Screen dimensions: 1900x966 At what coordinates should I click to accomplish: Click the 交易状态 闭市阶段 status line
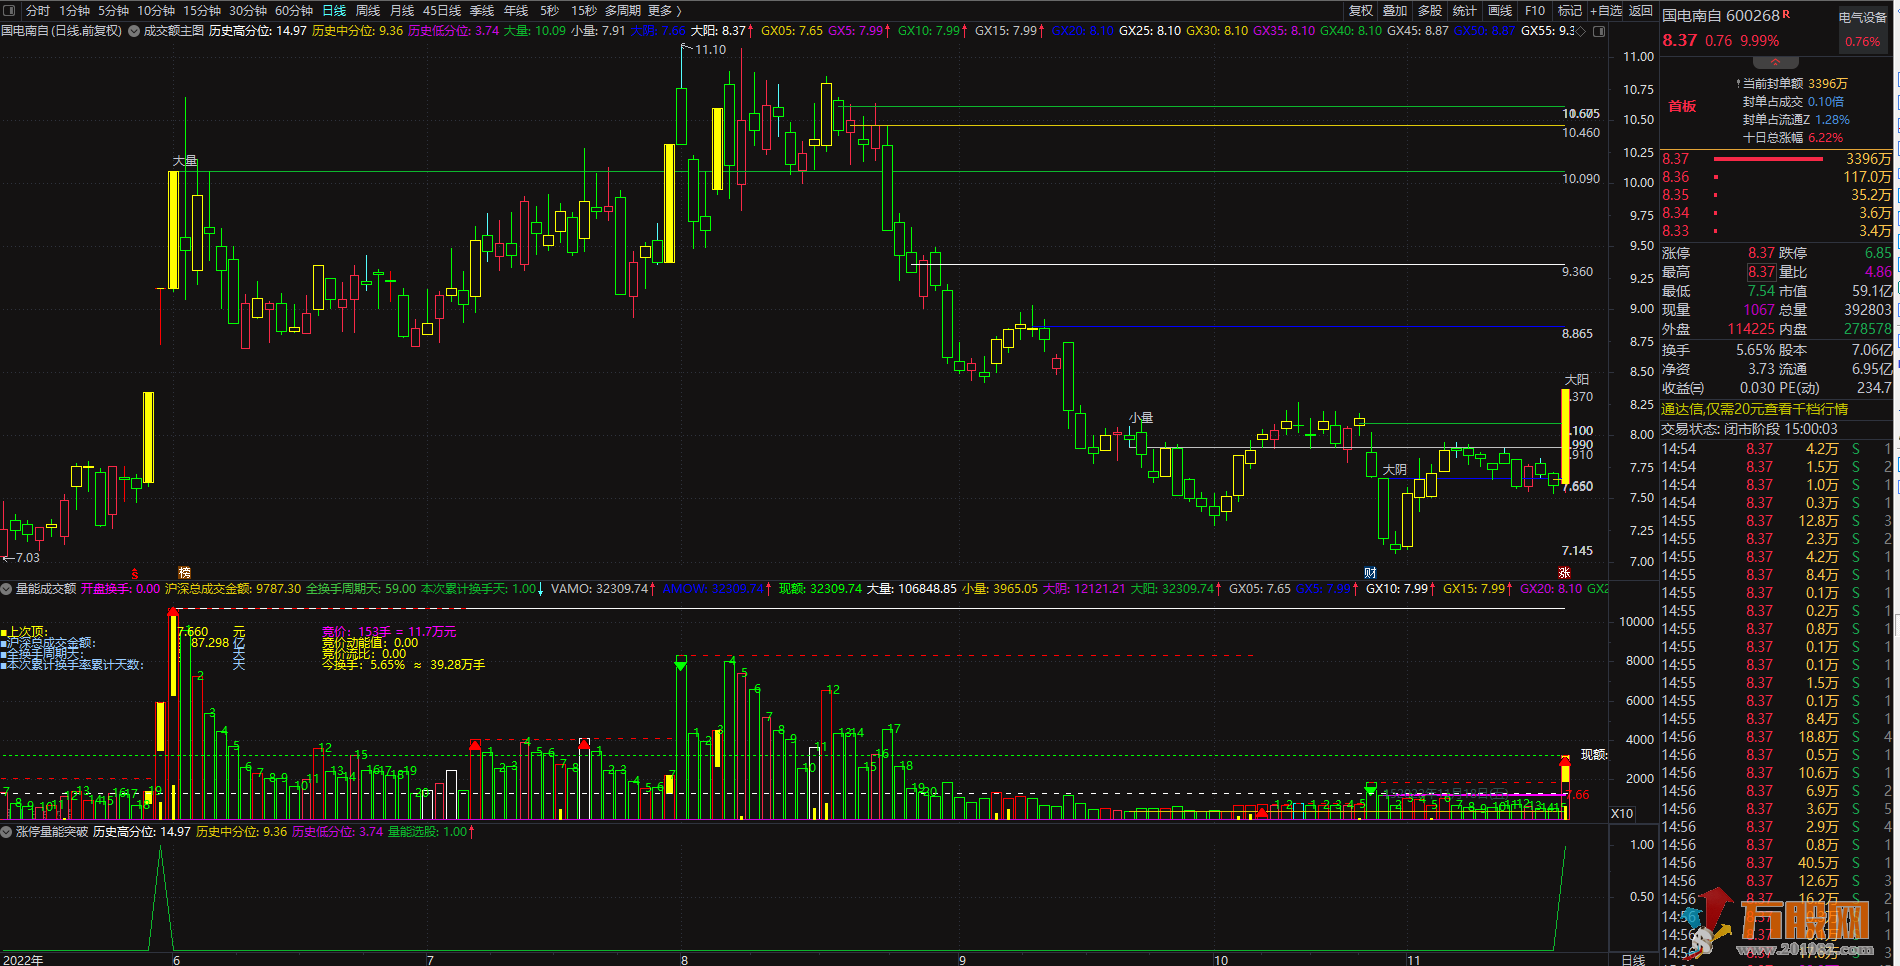[1750, 429]
